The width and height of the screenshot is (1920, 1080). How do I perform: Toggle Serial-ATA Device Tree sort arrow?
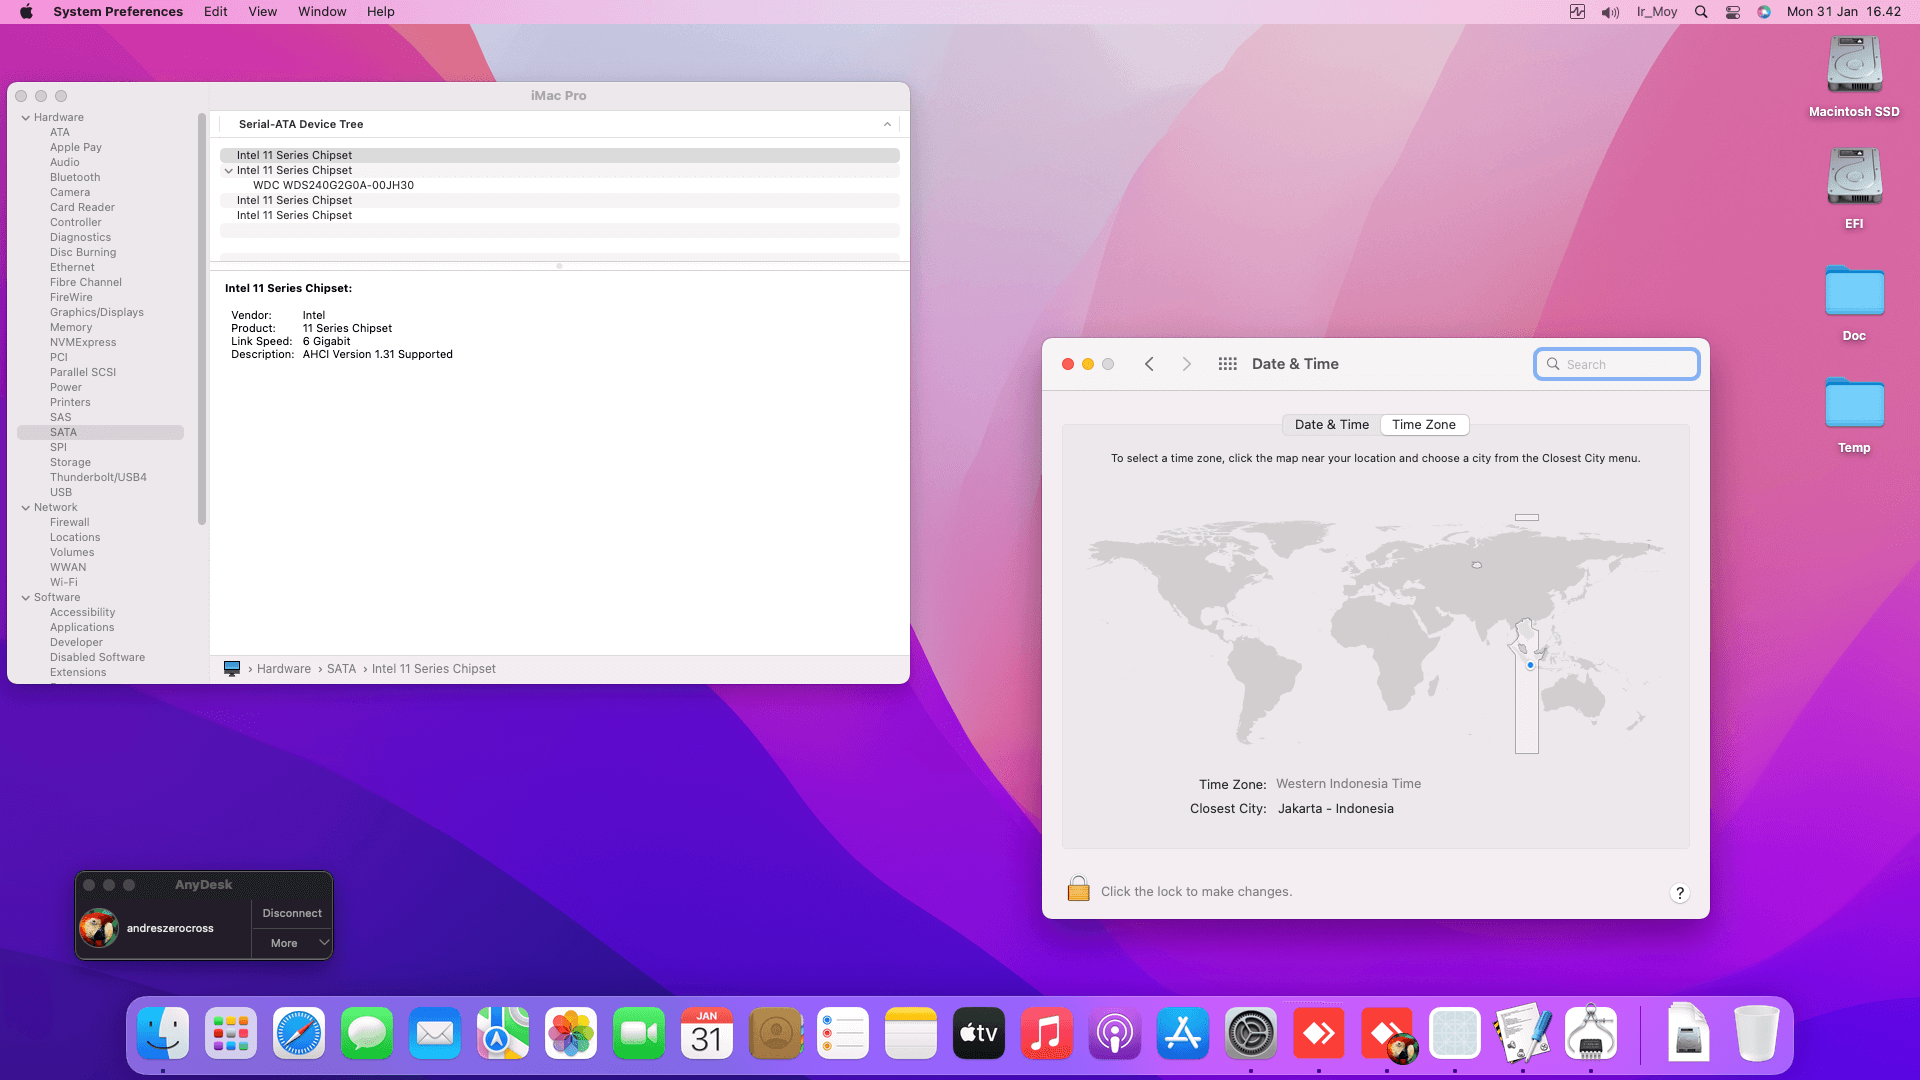tap(887, 124)
